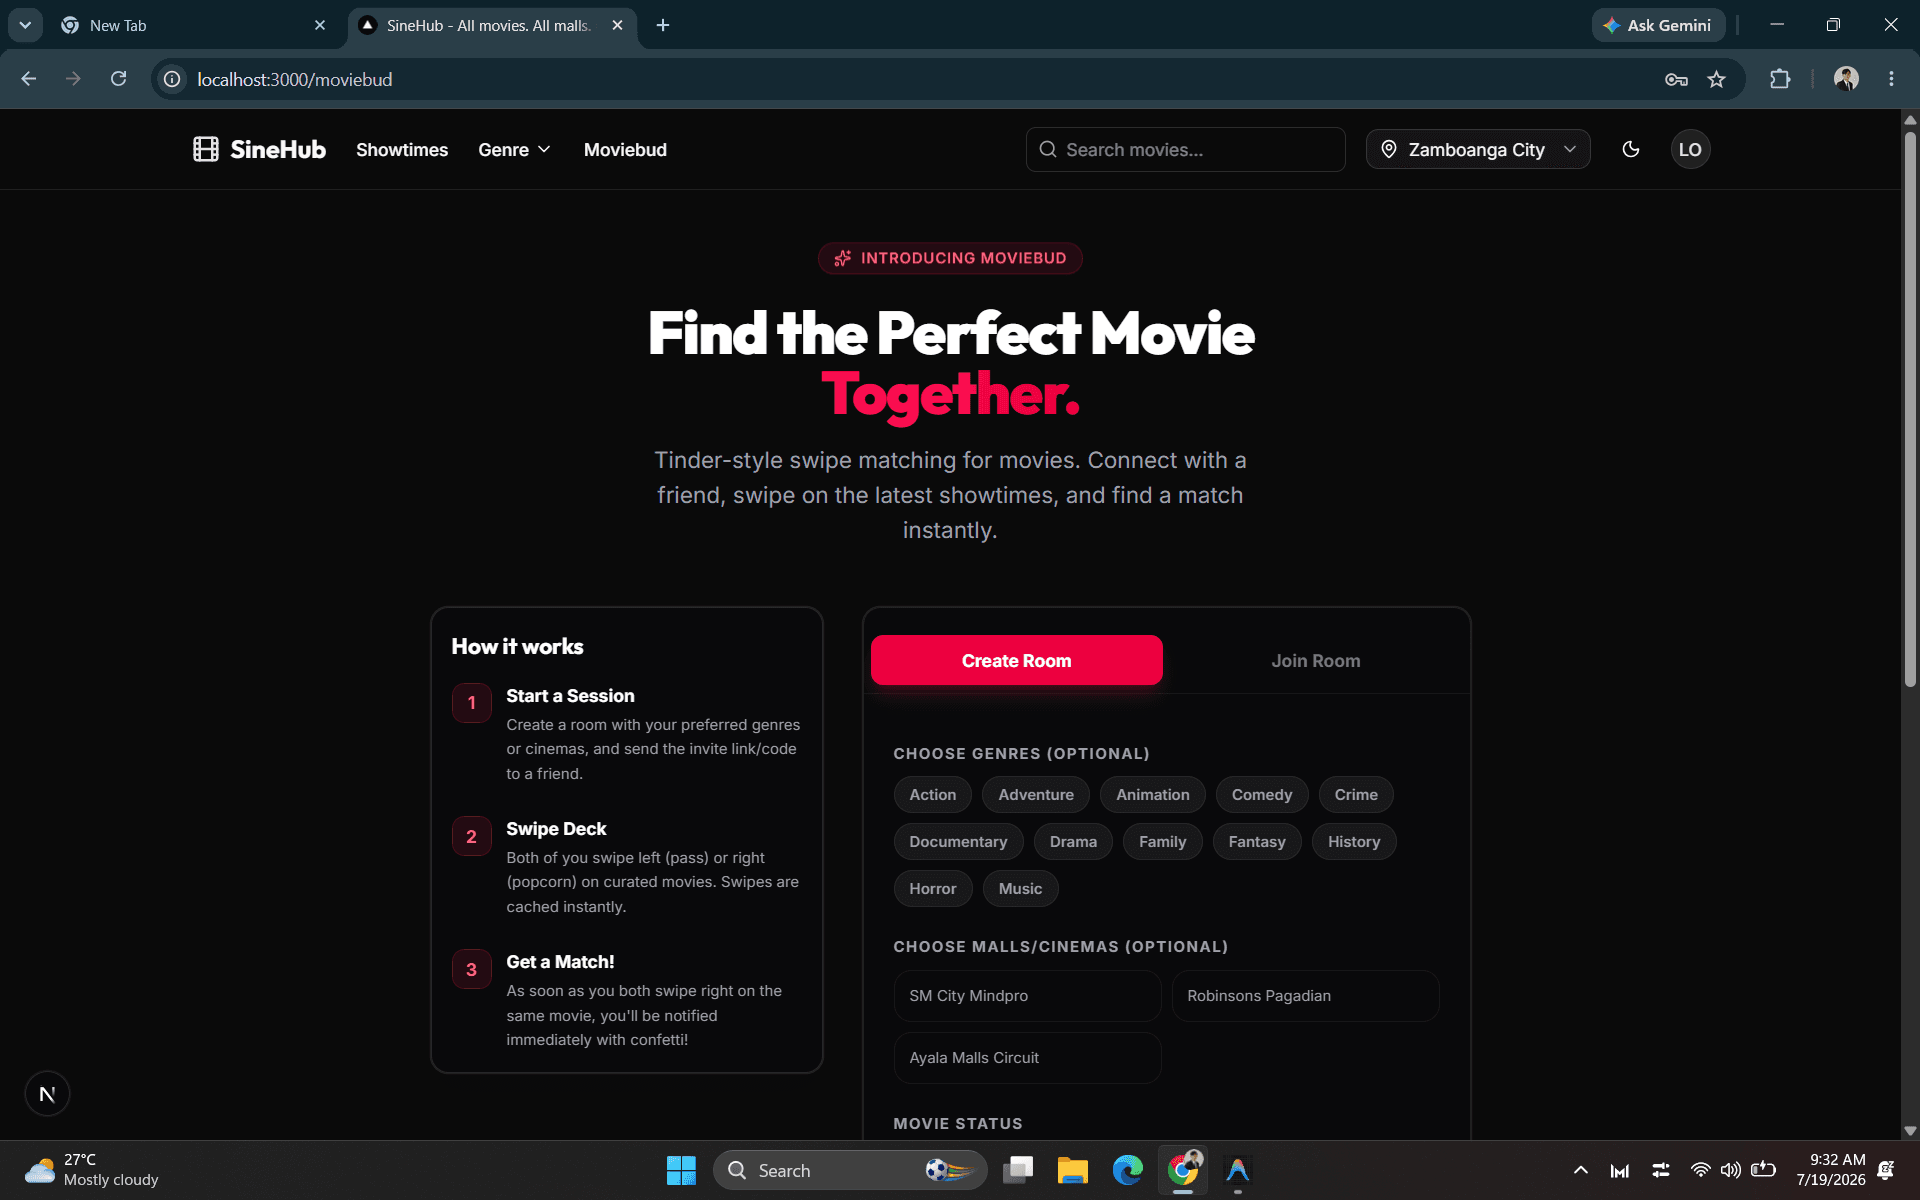Switch to Join Room tab

[x=1315, y=661]
